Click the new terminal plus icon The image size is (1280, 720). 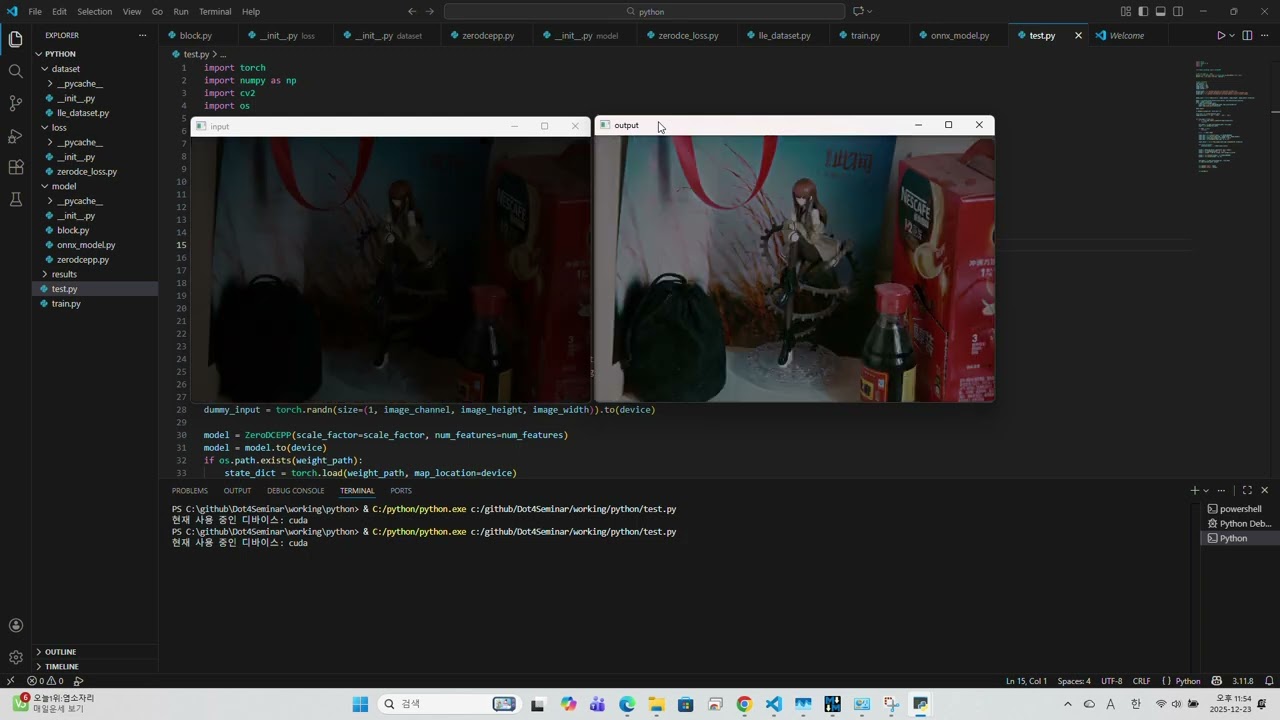tap(1194, 490)
